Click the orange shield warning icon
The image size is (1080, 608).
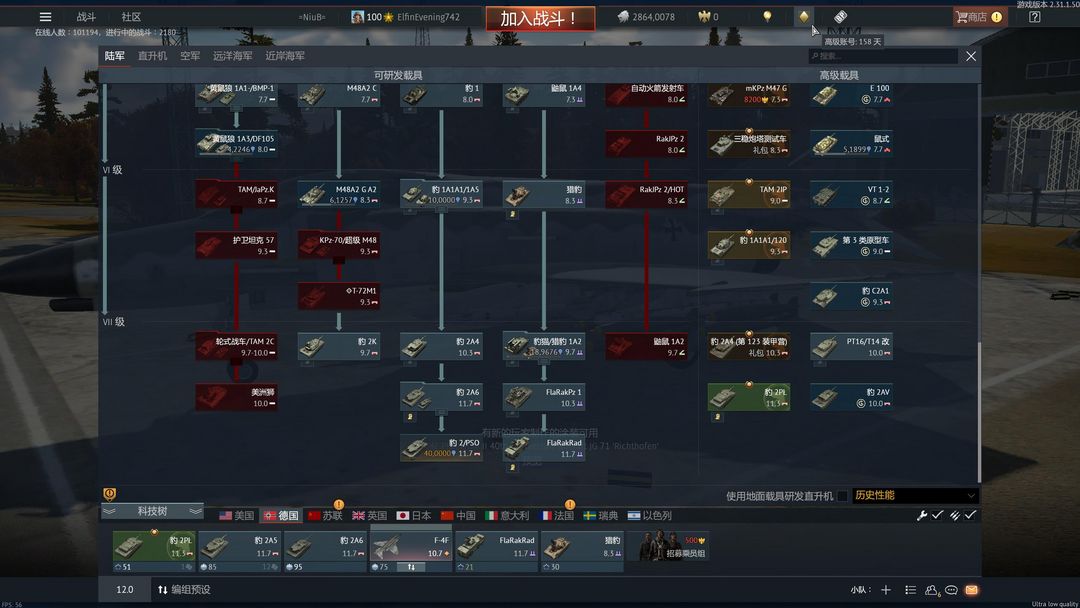110,494
